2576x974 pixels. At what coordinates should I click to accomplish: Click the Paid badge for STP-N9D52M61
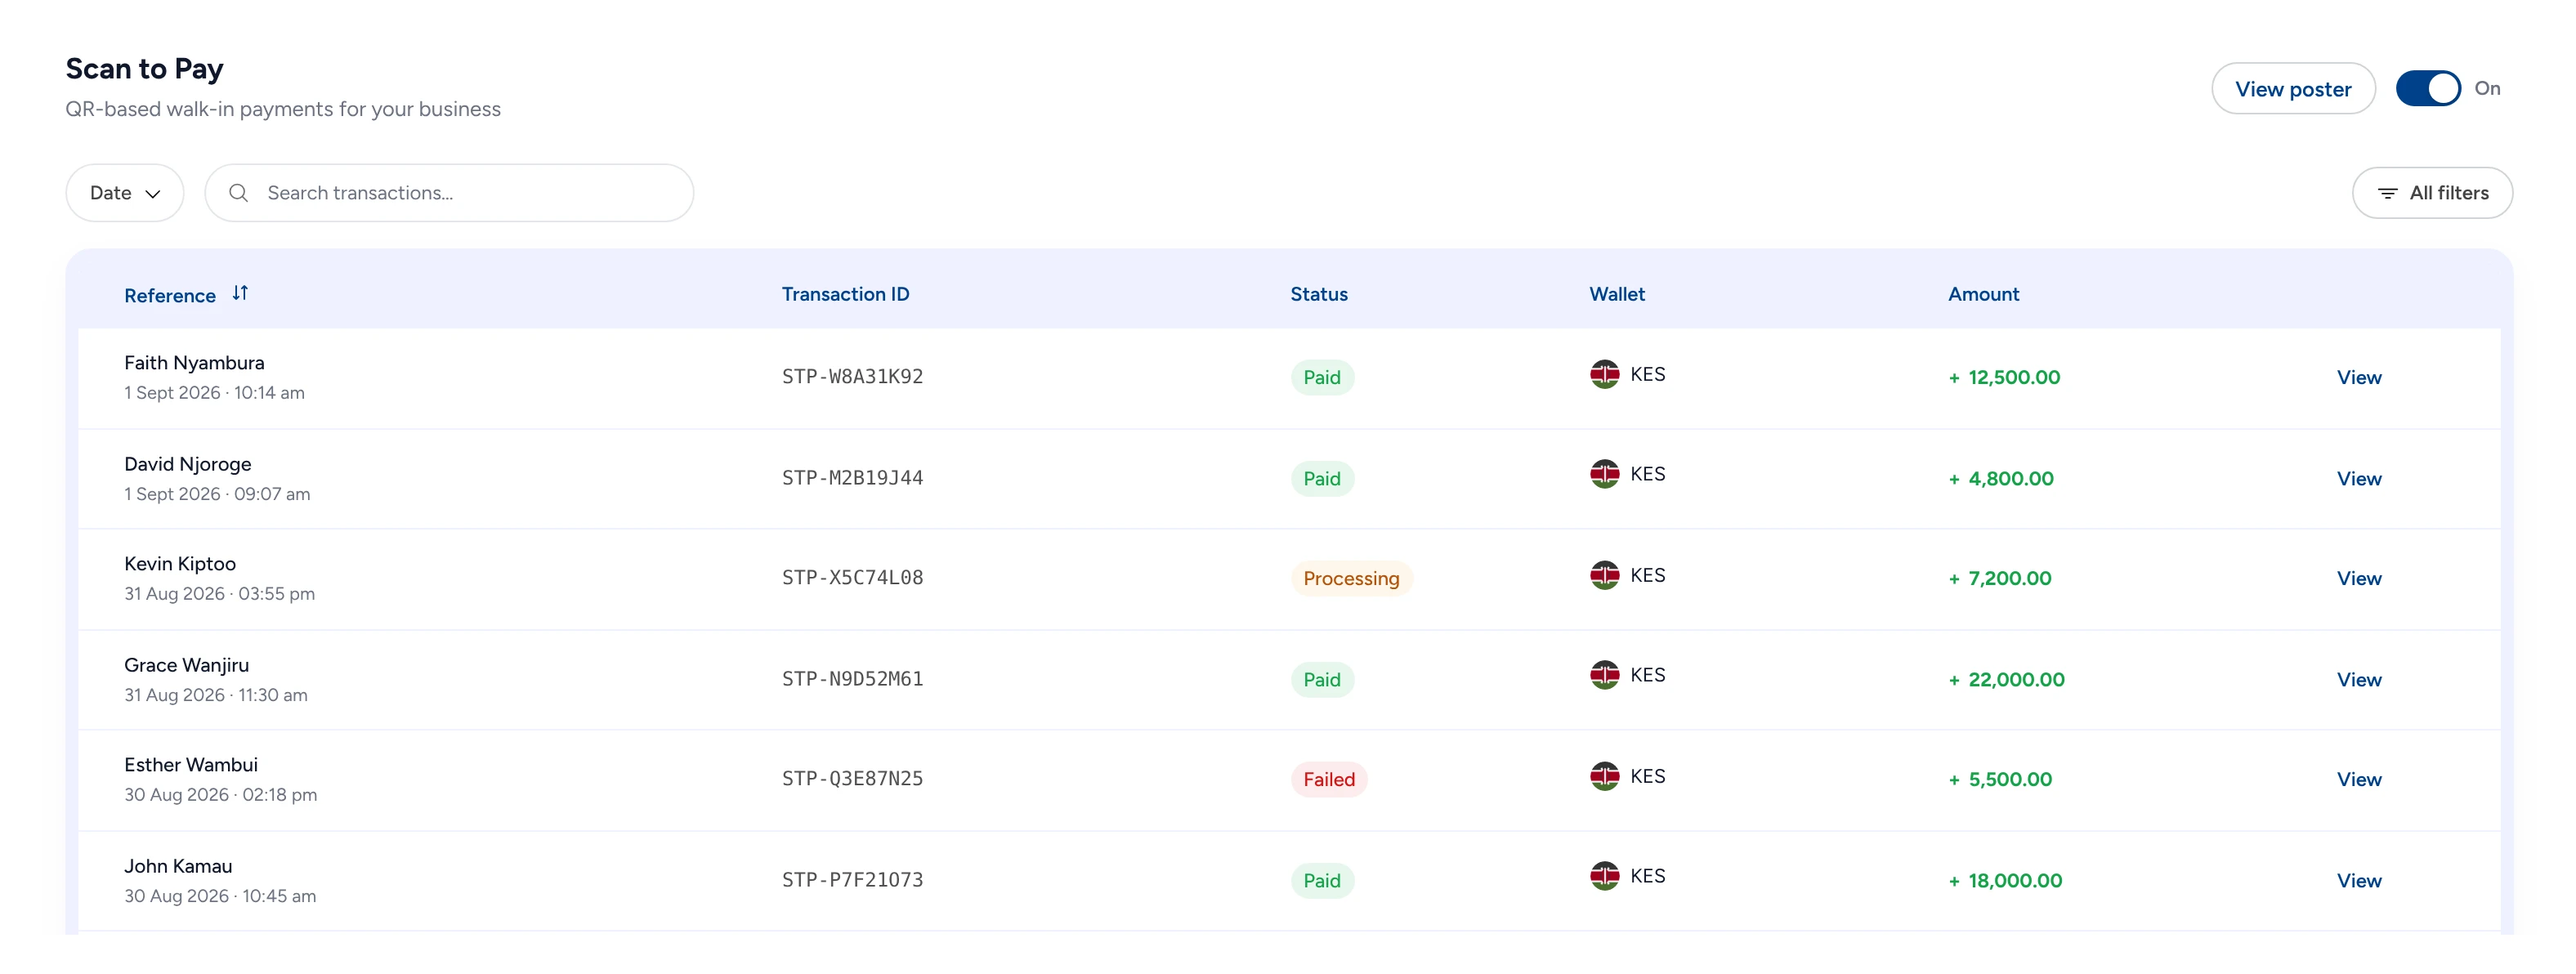[x=1322, y=680]
